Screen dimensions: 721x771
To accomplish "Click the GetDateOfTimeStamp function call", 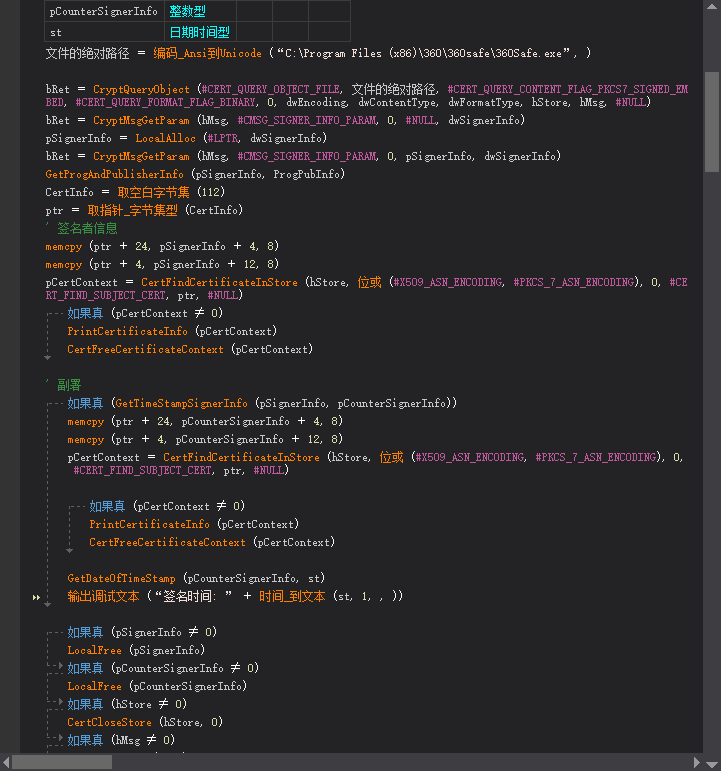I will pos(121,578).
